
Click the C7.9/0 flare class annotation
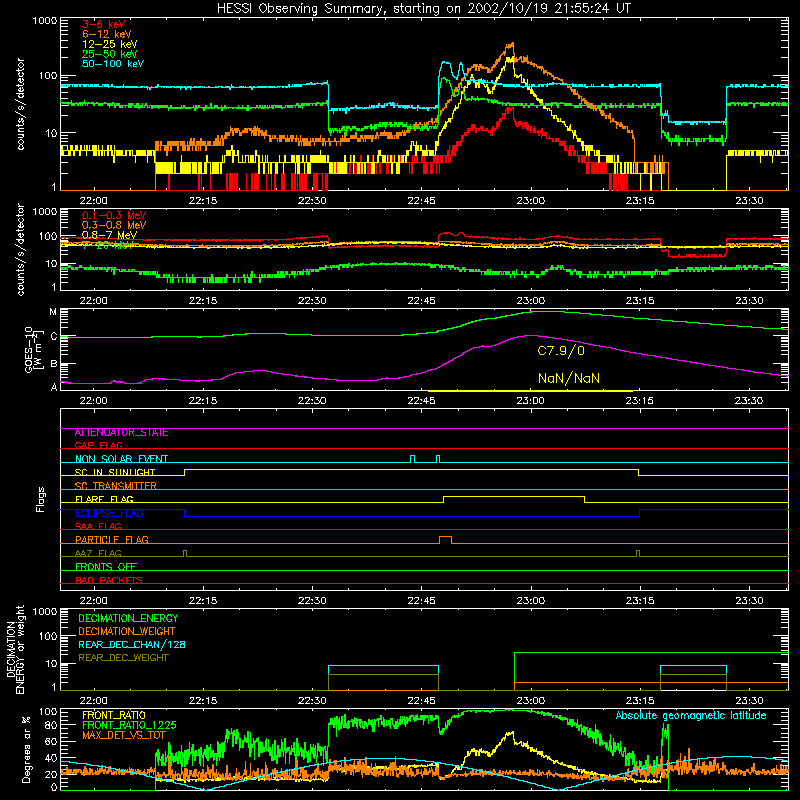click(561, 351)
